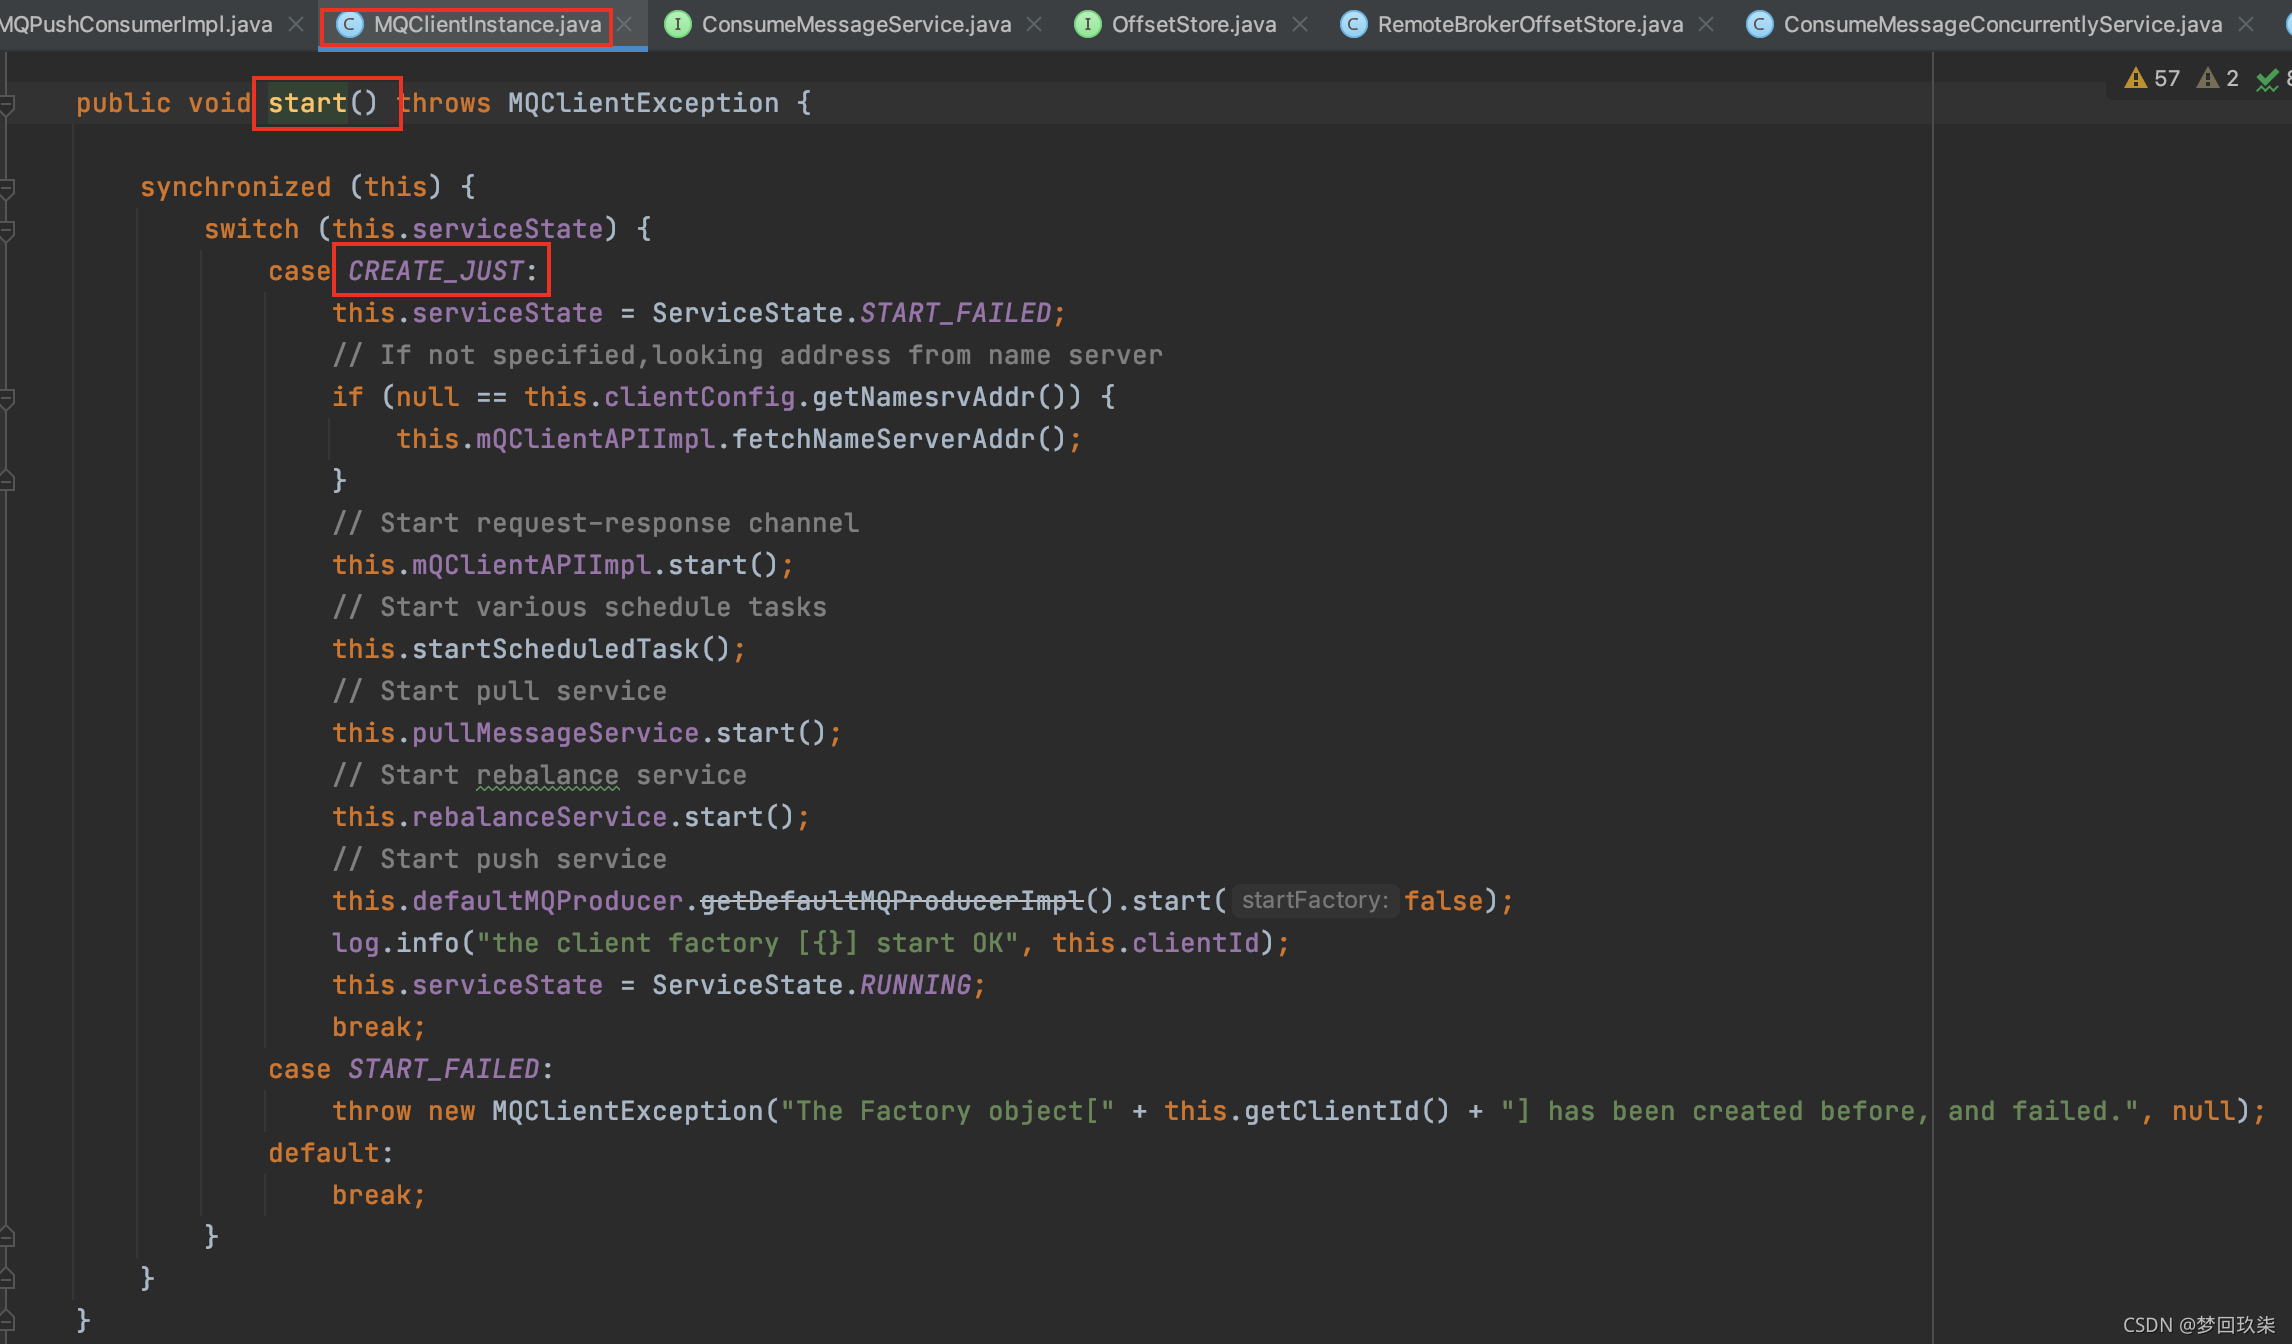Close the MQClientInstance.java tab
Image resolution: width=2292 pixels, height=1344 pixels.
(x=625, y=24)
